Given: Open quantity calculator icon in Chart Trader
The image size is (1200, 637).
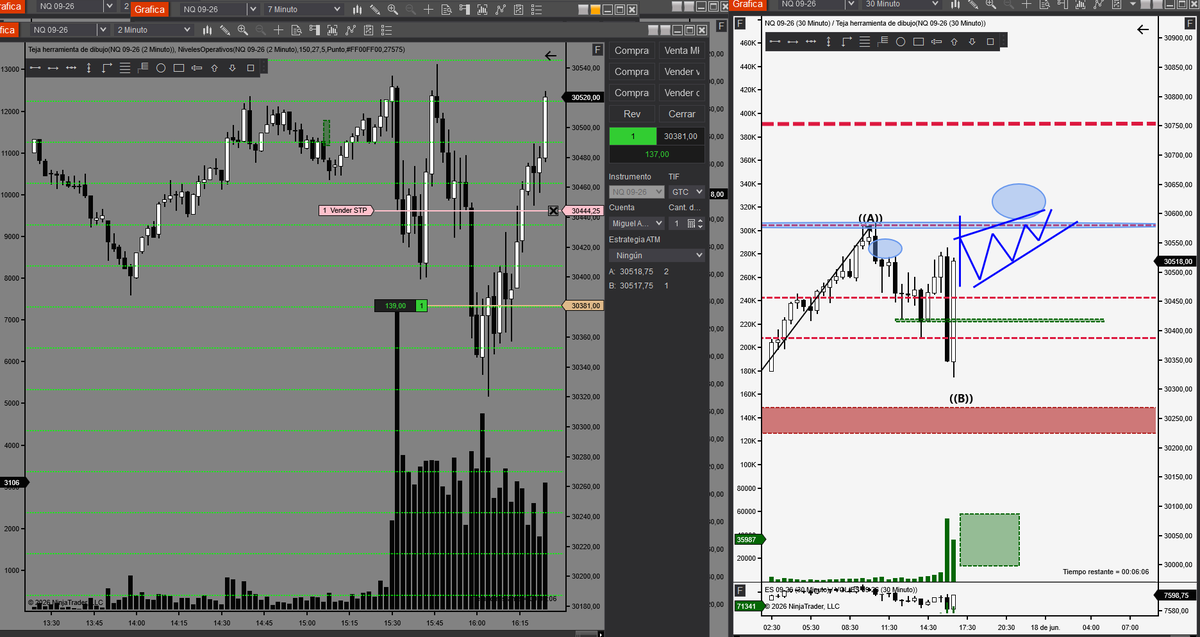Looking at the screenshot, I should (689, 223).
